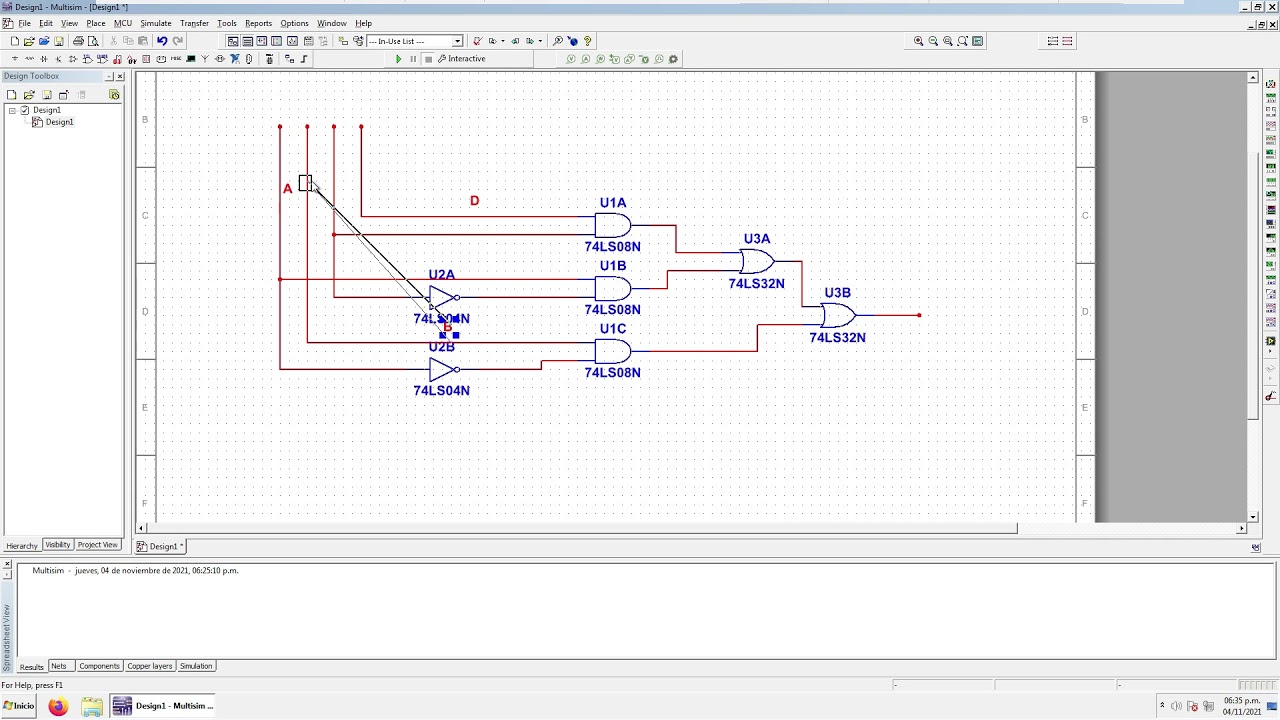
Task: Open the Transfer menu
Action: point(194,23)
